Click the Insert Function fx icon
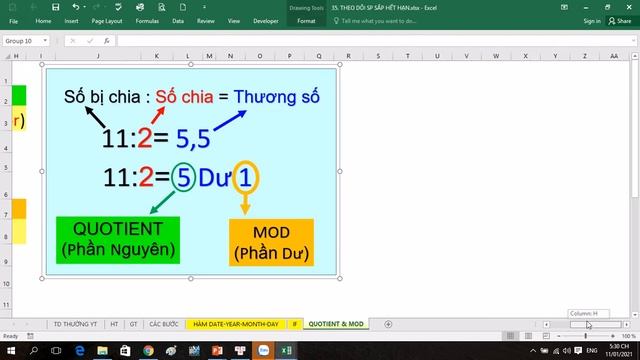Screen dimensions: 640x360 point(107,41)
